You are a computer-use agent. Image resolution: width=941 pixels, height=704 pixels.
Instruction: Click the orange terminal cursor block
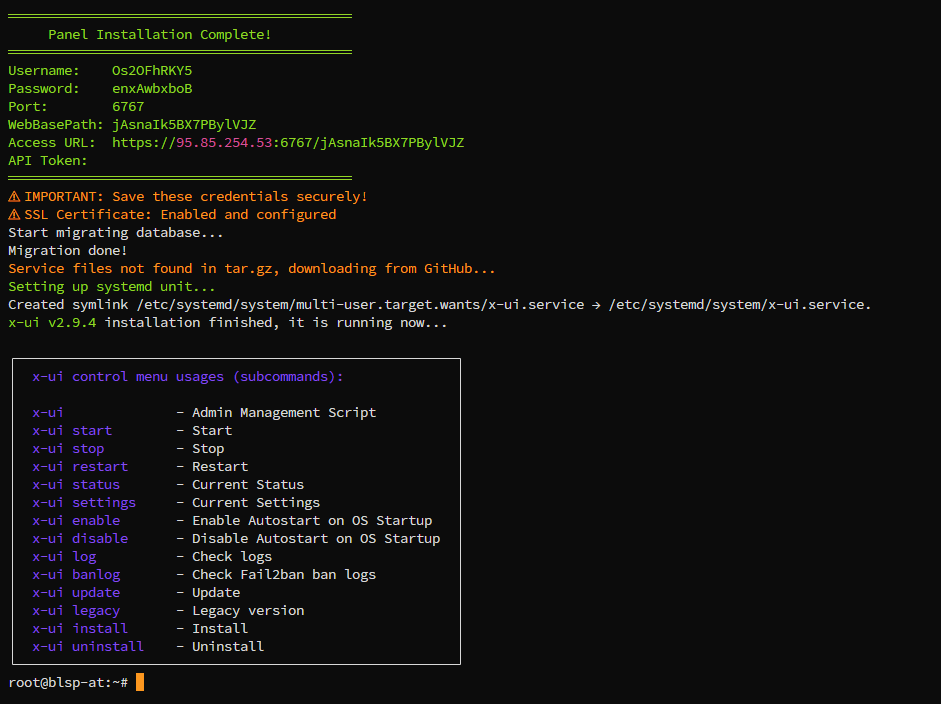140,682
